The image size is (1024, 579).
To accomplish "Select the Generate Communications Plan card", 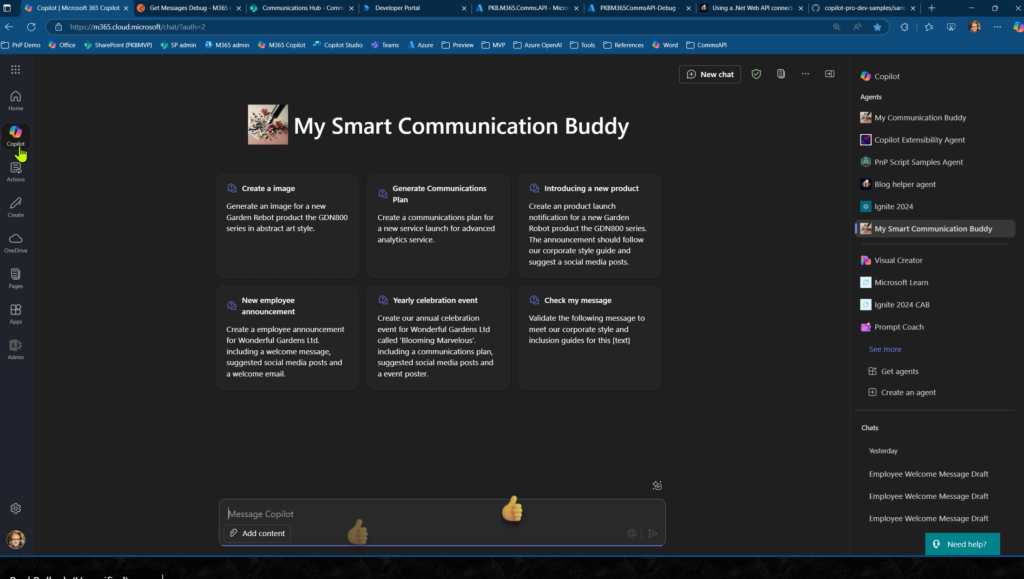I will tap(438, 226).
